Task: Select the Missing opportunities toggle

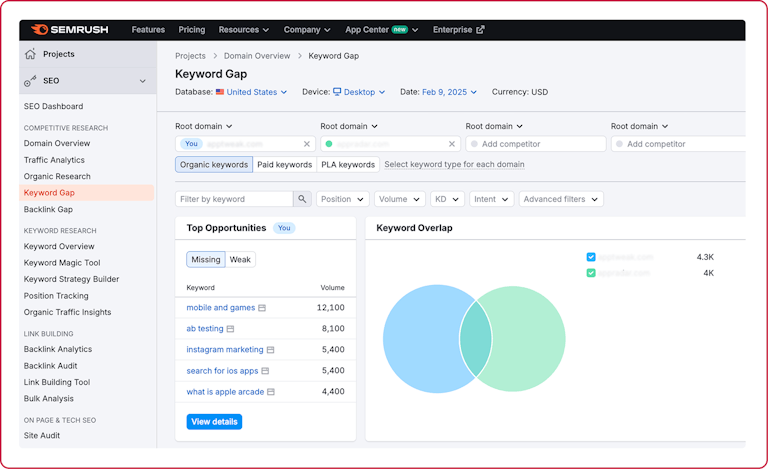Action: coord(206,259)
